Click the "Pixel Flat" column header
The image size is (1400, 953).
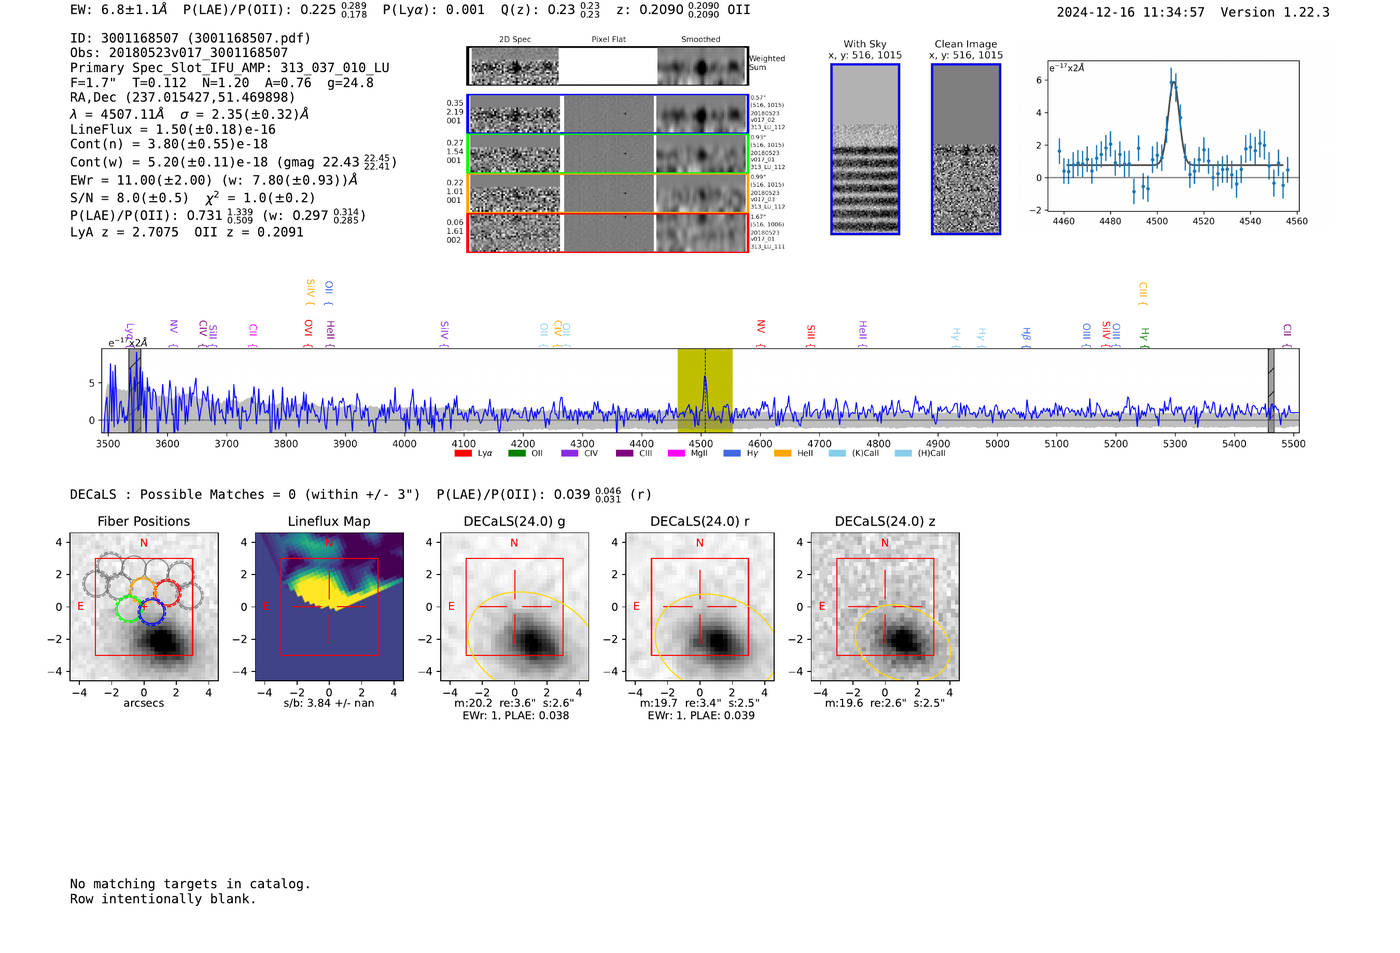coord(608,40)
